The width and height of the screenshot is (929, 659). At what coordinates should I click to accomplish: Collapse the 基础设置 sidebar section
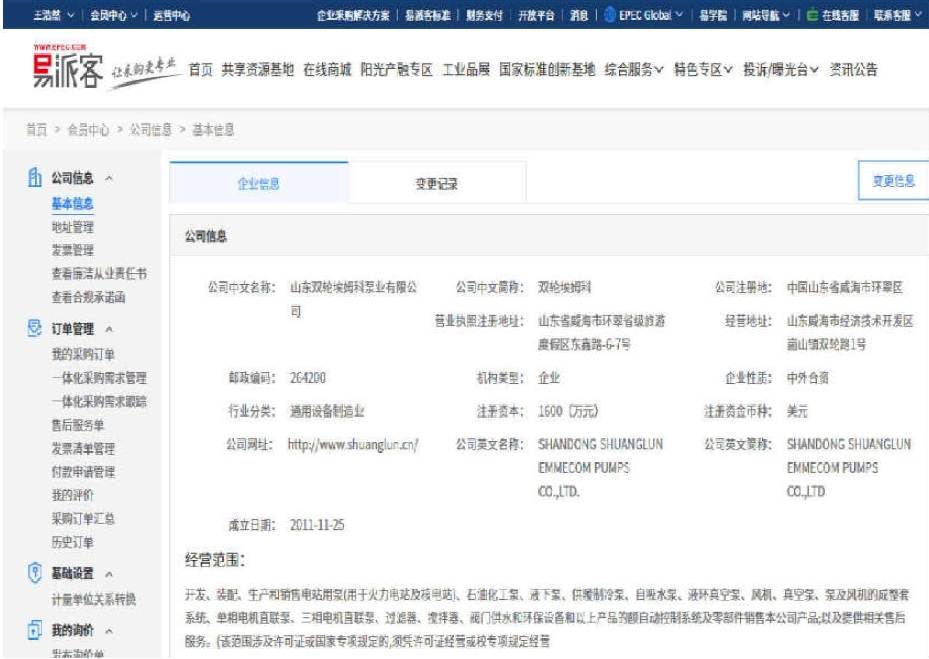pos(109,574)
